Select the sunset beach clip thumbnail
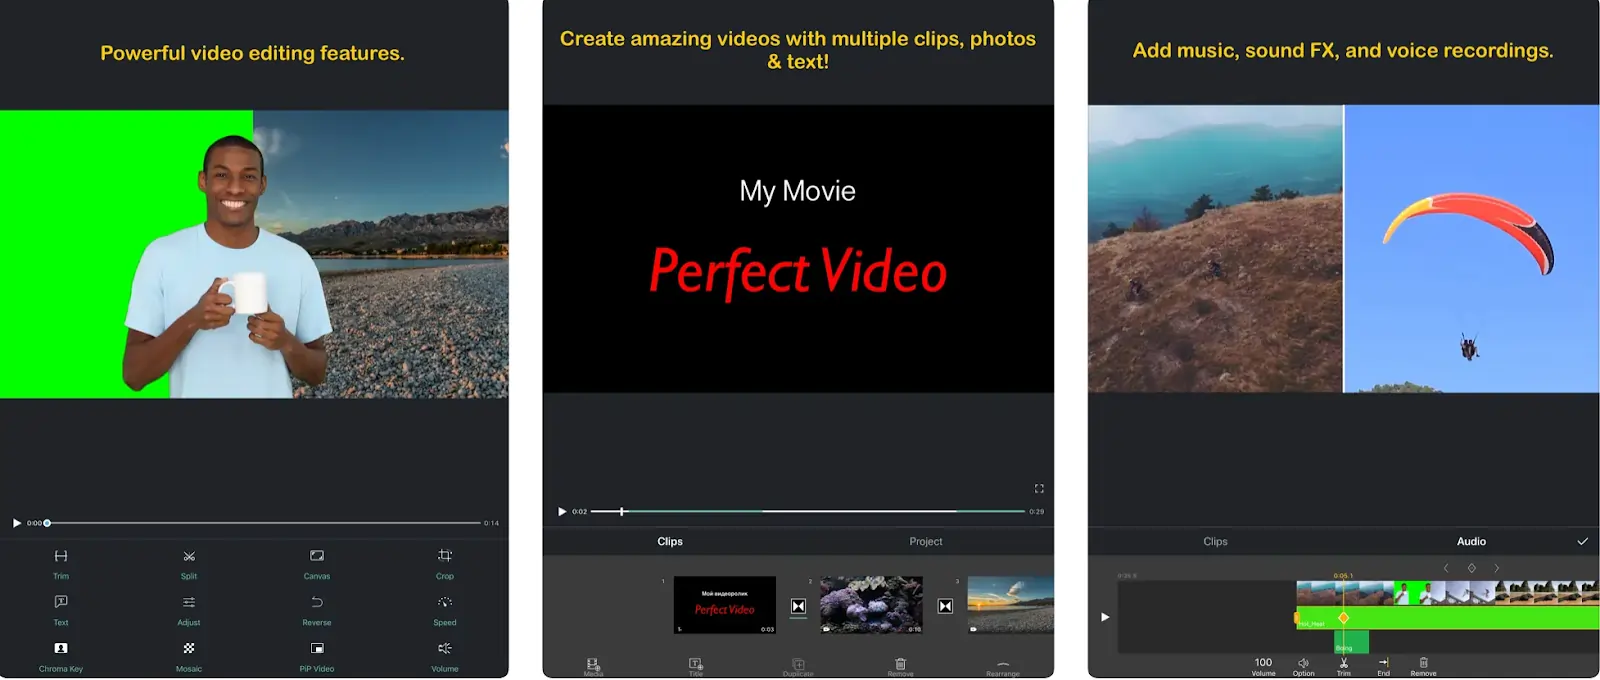Image resolution: width=1600 pixels, height=680 pixels. 1011,605
